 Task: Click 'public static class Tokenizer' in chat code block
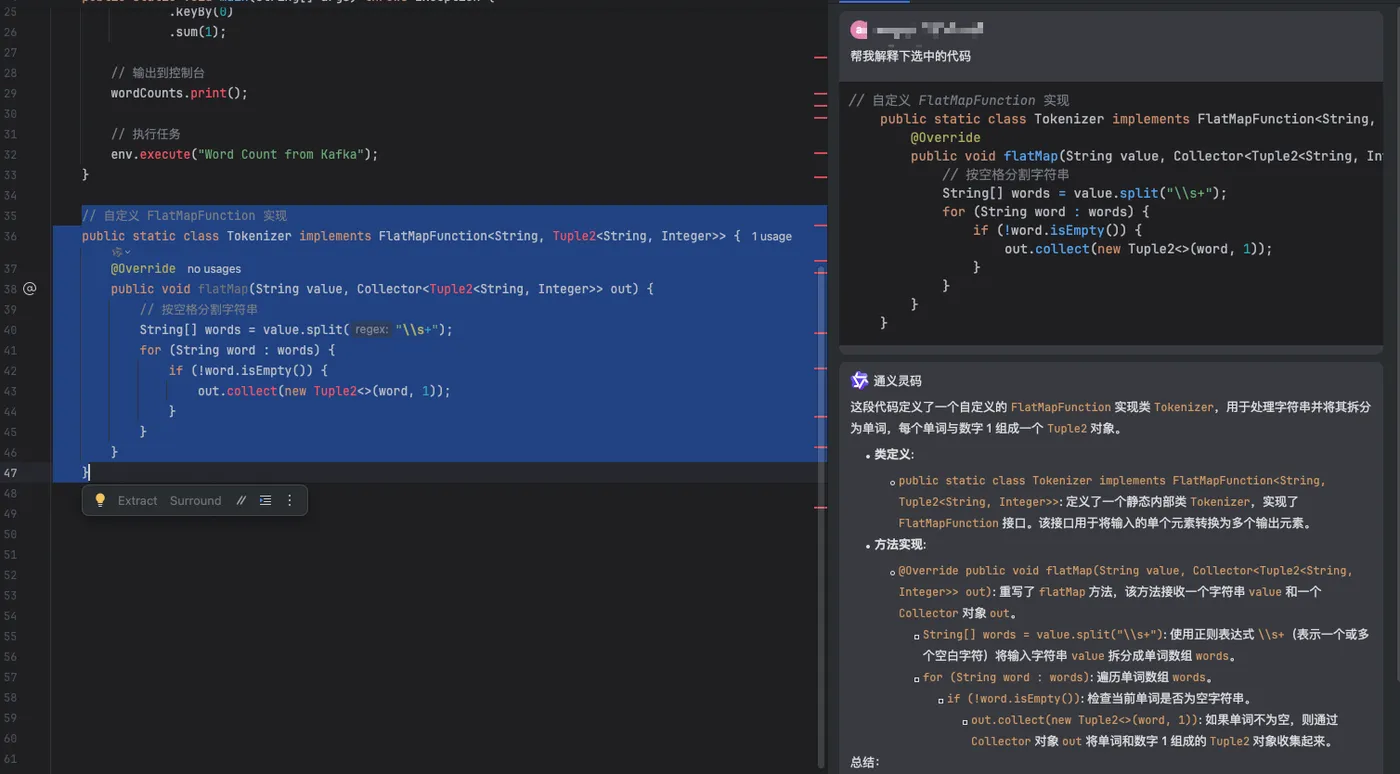991,119
